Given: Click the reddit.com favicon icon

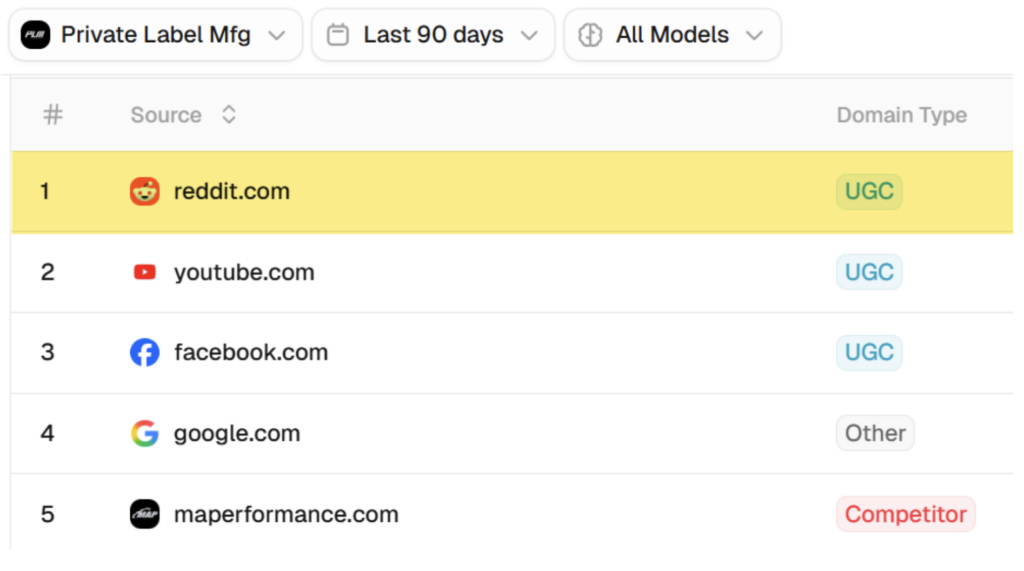Looking at the screenshot, I should pyautogui.click(x=145, y=191).
